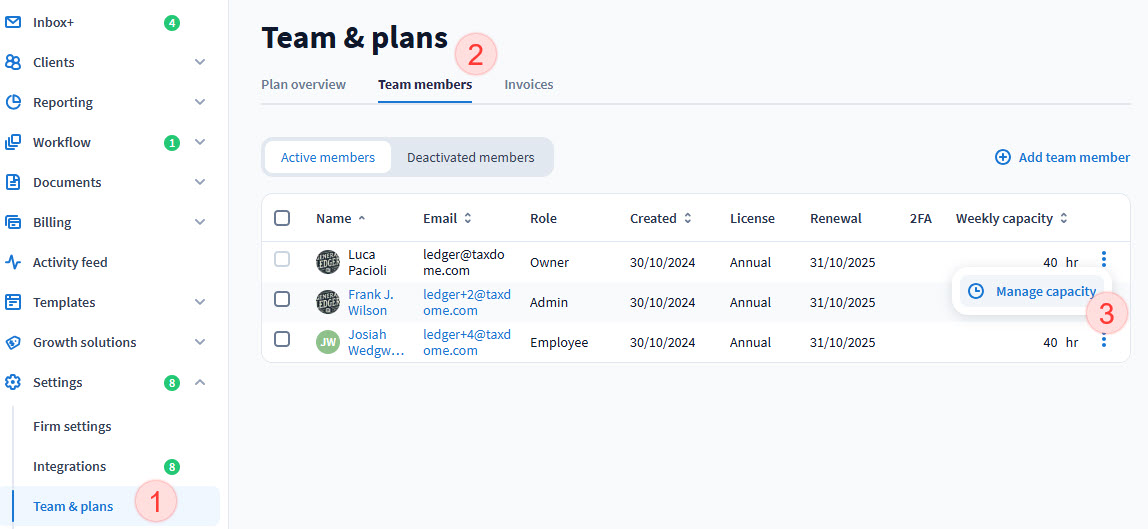
Task: Show Deactivated members list
Action: [470, 157]
